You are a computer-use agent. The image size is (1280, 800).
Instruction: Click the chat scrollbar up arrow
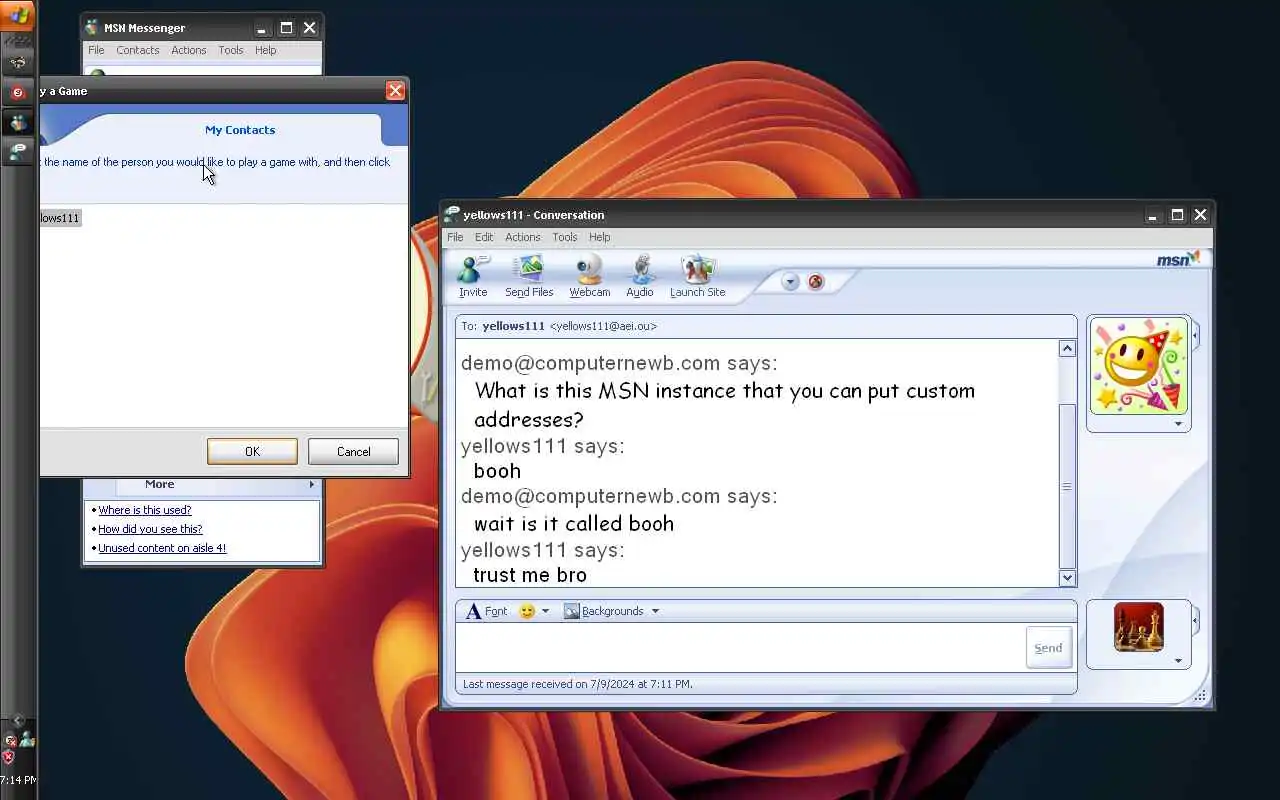click(x=1067, y=348)
